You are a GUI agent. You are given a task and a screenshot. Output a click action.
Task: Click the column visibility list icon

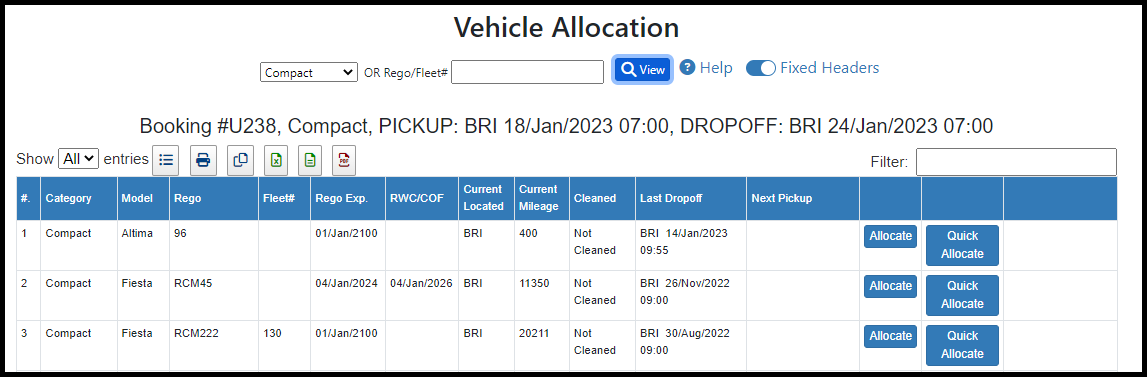165,160
